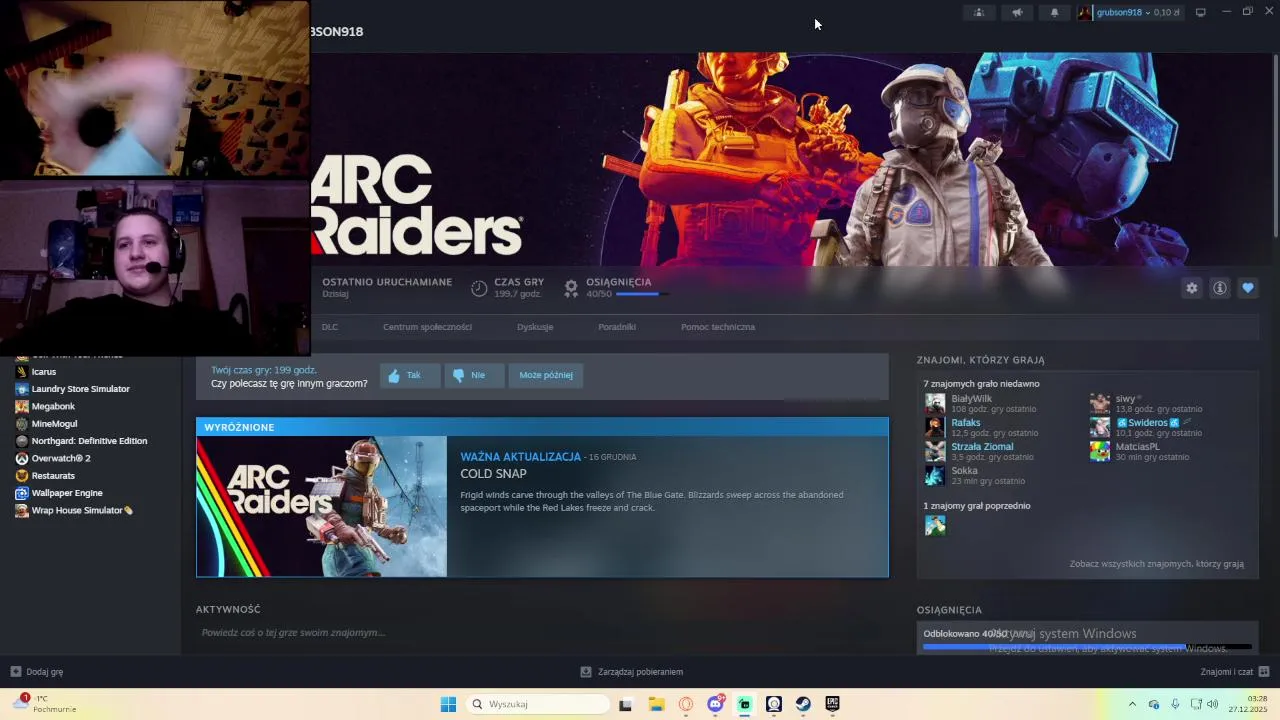Screen dimensions: 1280x720
Task: Open friend MatciasPL's profile
Action: pos(1138,447)
